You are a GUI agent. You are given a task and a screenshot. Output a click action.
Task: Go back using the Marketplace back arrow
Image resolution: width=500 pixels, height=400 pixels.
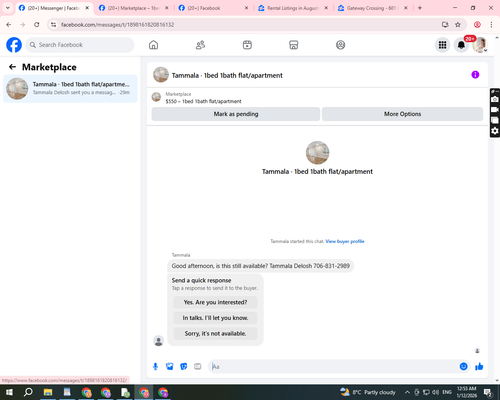(x=12, y=67)
